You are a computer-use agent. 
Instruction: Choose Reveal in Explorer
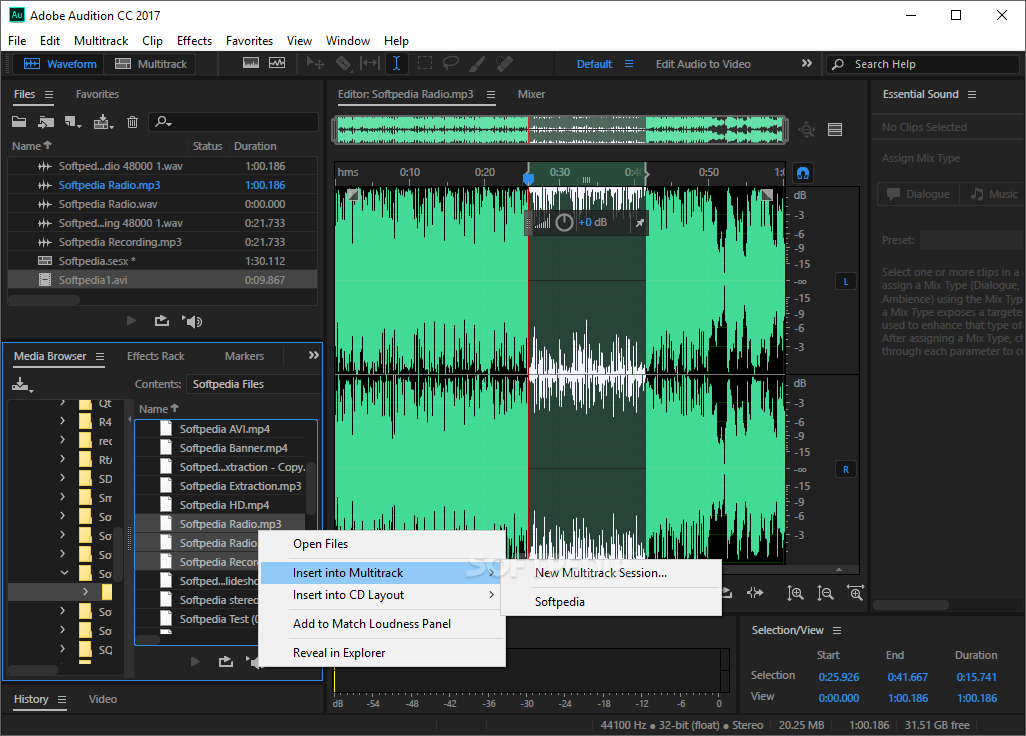point(383,653)
